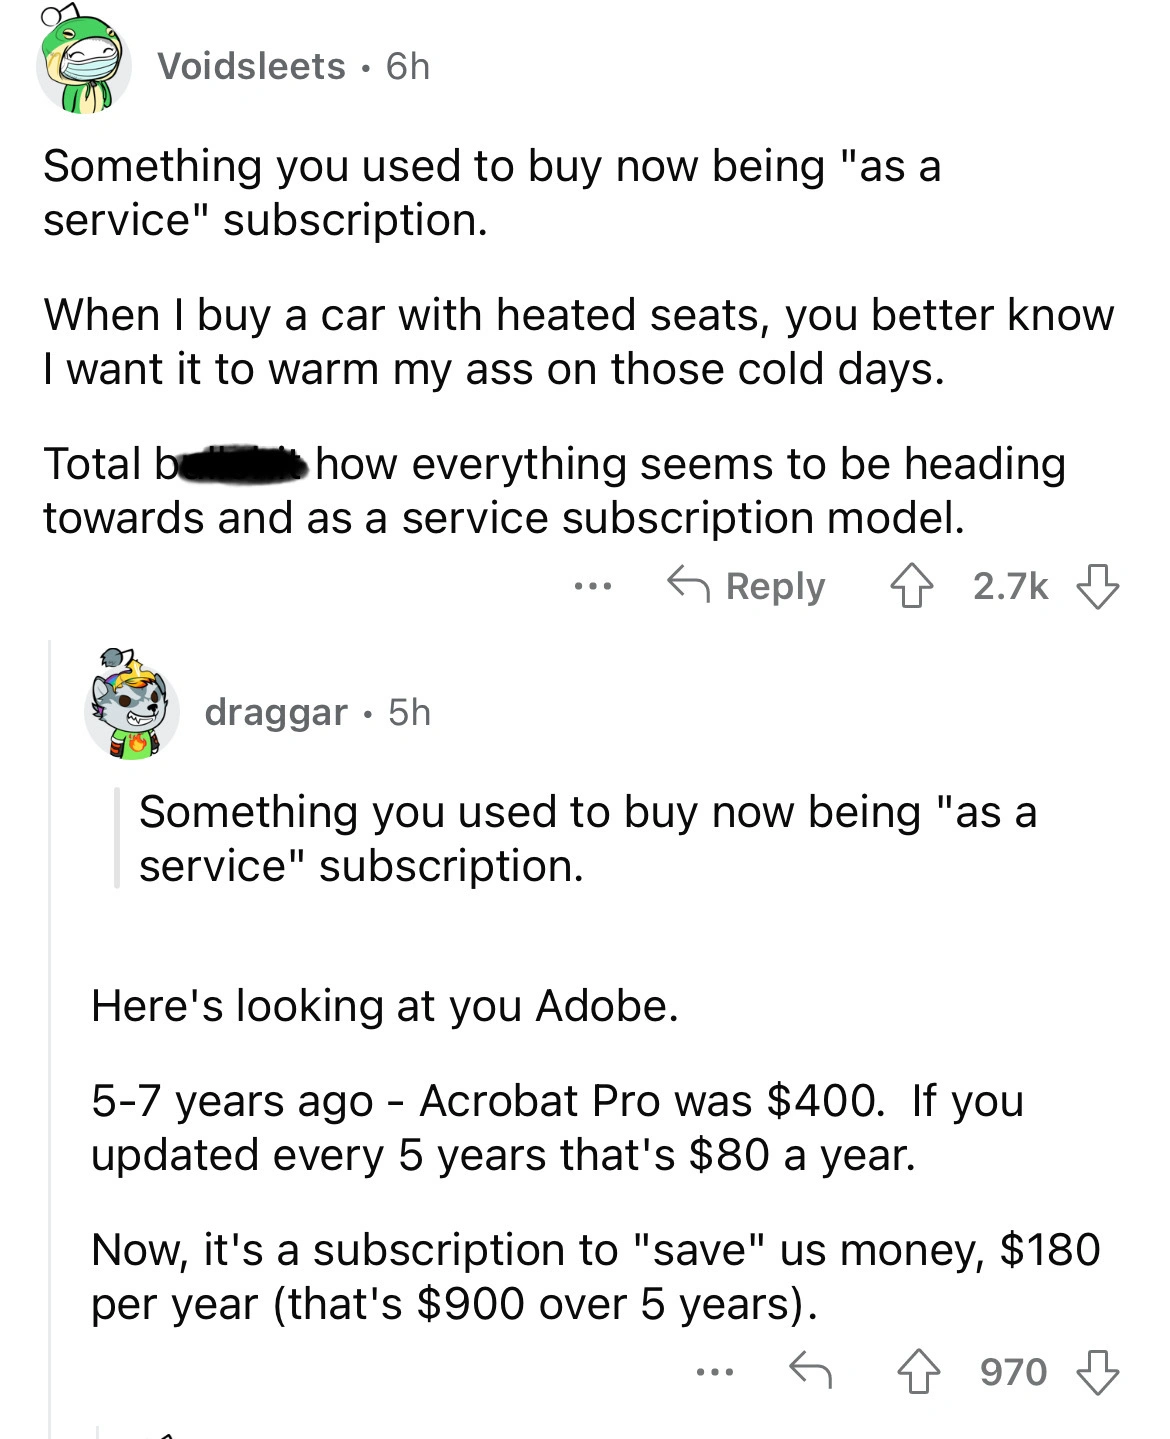Tap the 970 vote count
The width and height of the screenshot is (1170, 1439).
(1013, 1372)
